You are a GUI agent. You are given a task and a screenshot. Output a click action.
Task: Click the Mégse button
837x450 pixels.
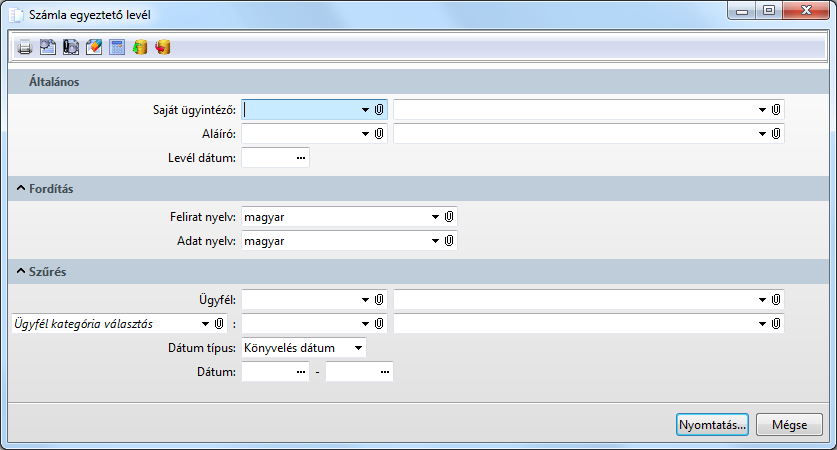coord(789,424)
